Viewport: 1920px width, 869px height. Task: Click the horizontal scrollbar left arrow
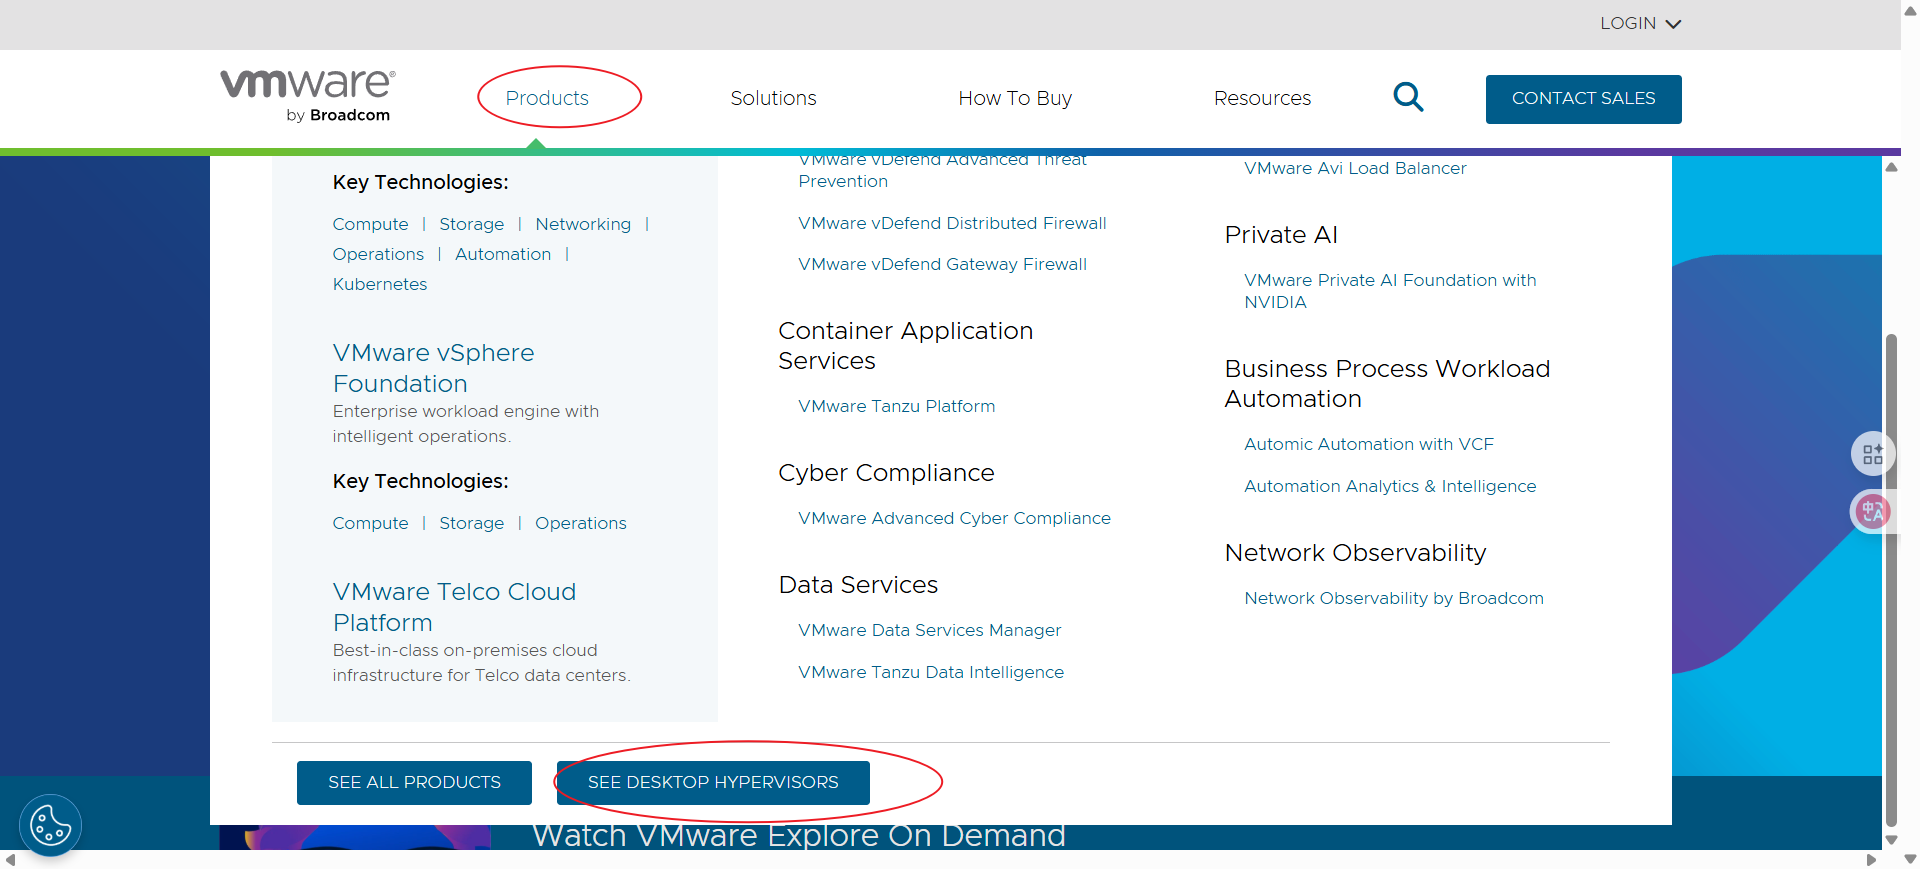(10, 860)
